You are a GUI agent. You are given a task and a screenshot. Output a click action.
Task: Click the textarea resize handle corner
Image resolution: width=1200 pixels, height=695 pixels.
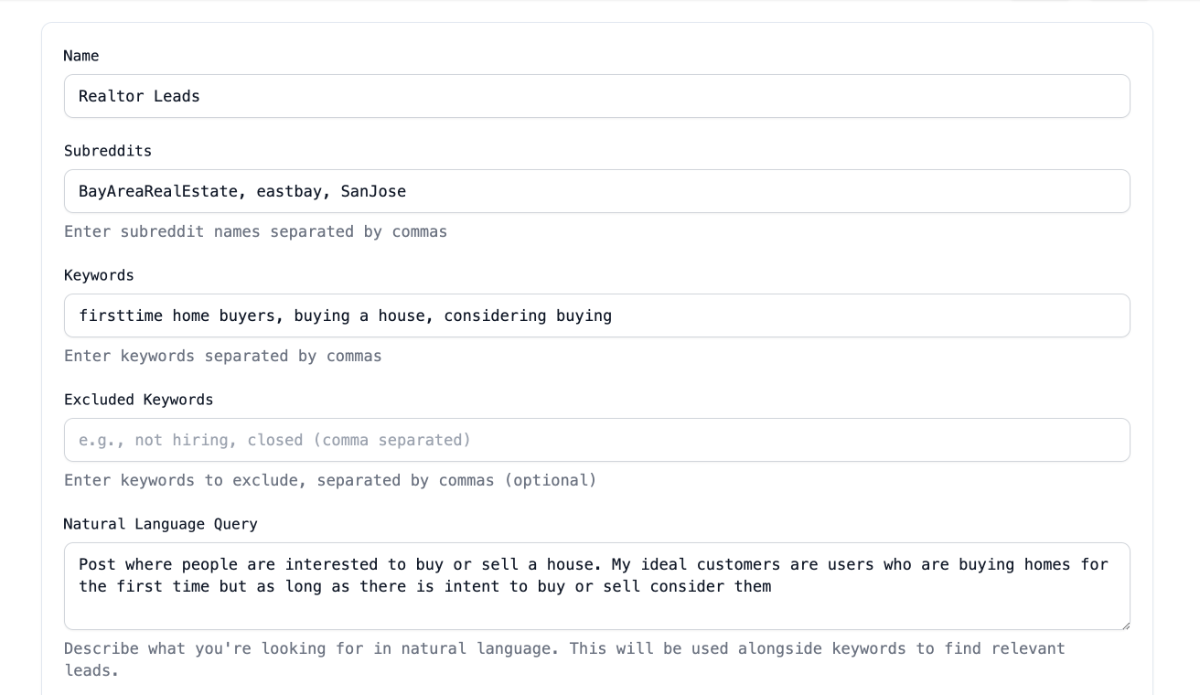[x=1124, y=624]
